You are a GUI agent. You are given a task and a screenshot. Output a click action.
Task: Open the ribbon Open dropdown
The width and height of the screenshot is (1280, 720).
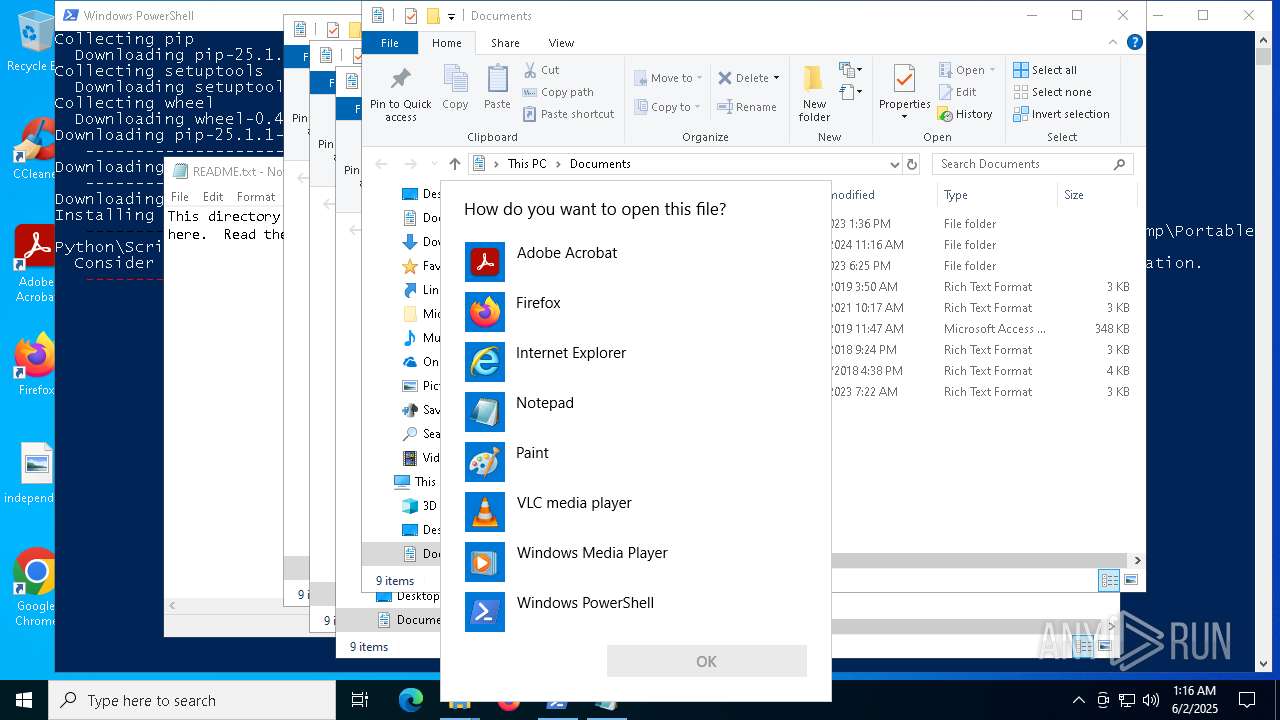(x=968, y=70)
